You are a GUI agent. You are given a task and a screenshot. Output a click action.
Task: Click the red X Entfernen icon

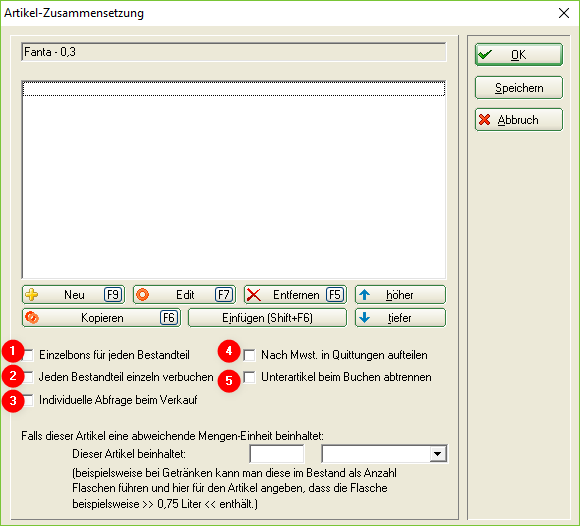tap(254, 295)
